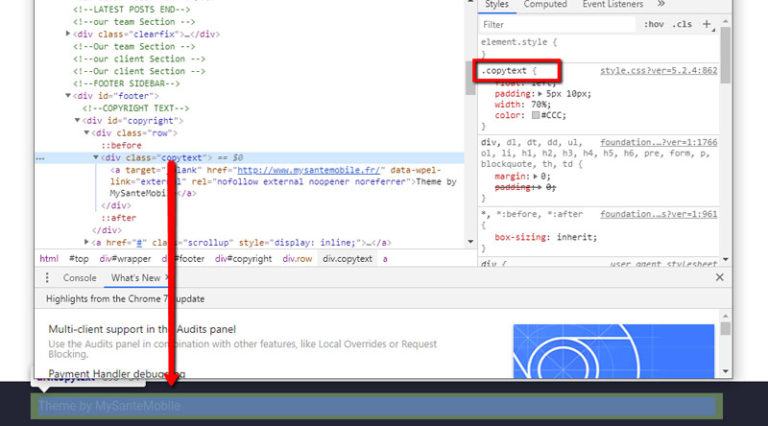Open the drawer three-dot menu beside Console
768x426 pixels.
click(x=47, y=277)
